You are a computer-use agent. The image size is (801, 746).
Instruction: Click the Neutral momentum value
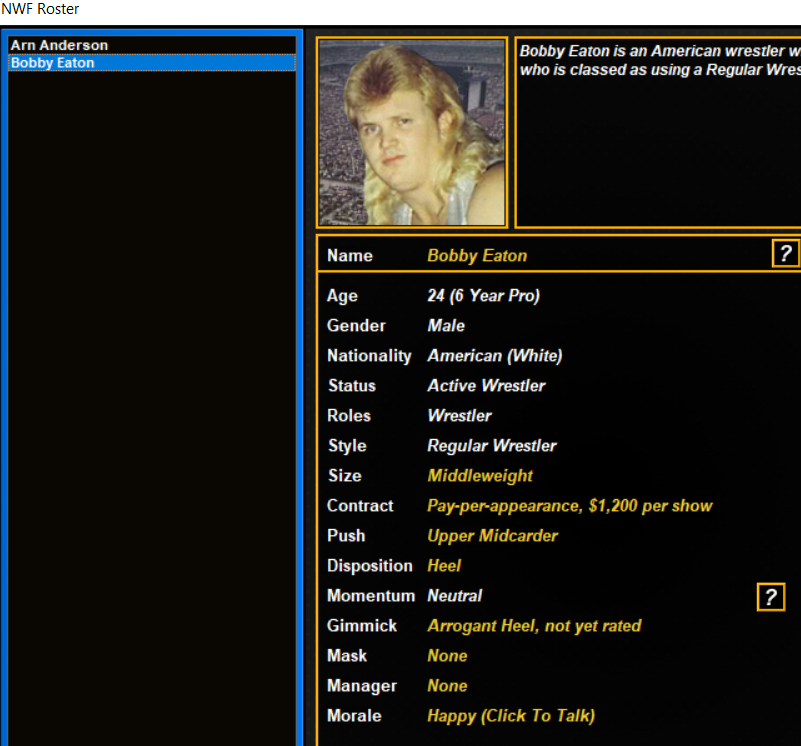pos(454,596)
